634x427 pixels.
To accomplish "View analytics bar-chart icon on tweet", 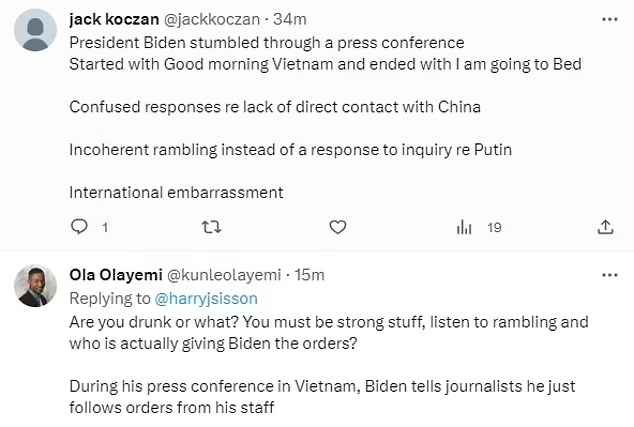I will pos(464,228).
